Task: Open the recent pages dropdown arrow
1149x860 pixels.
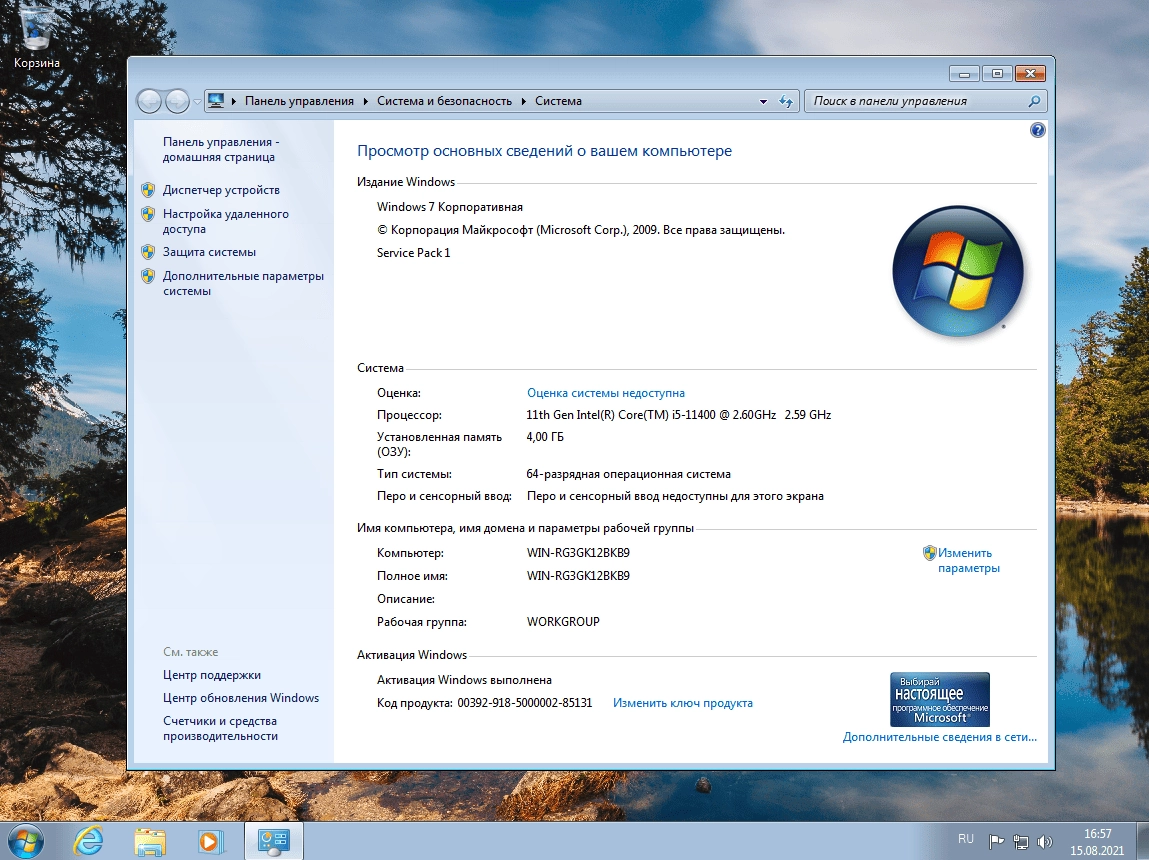Action: 196,102
